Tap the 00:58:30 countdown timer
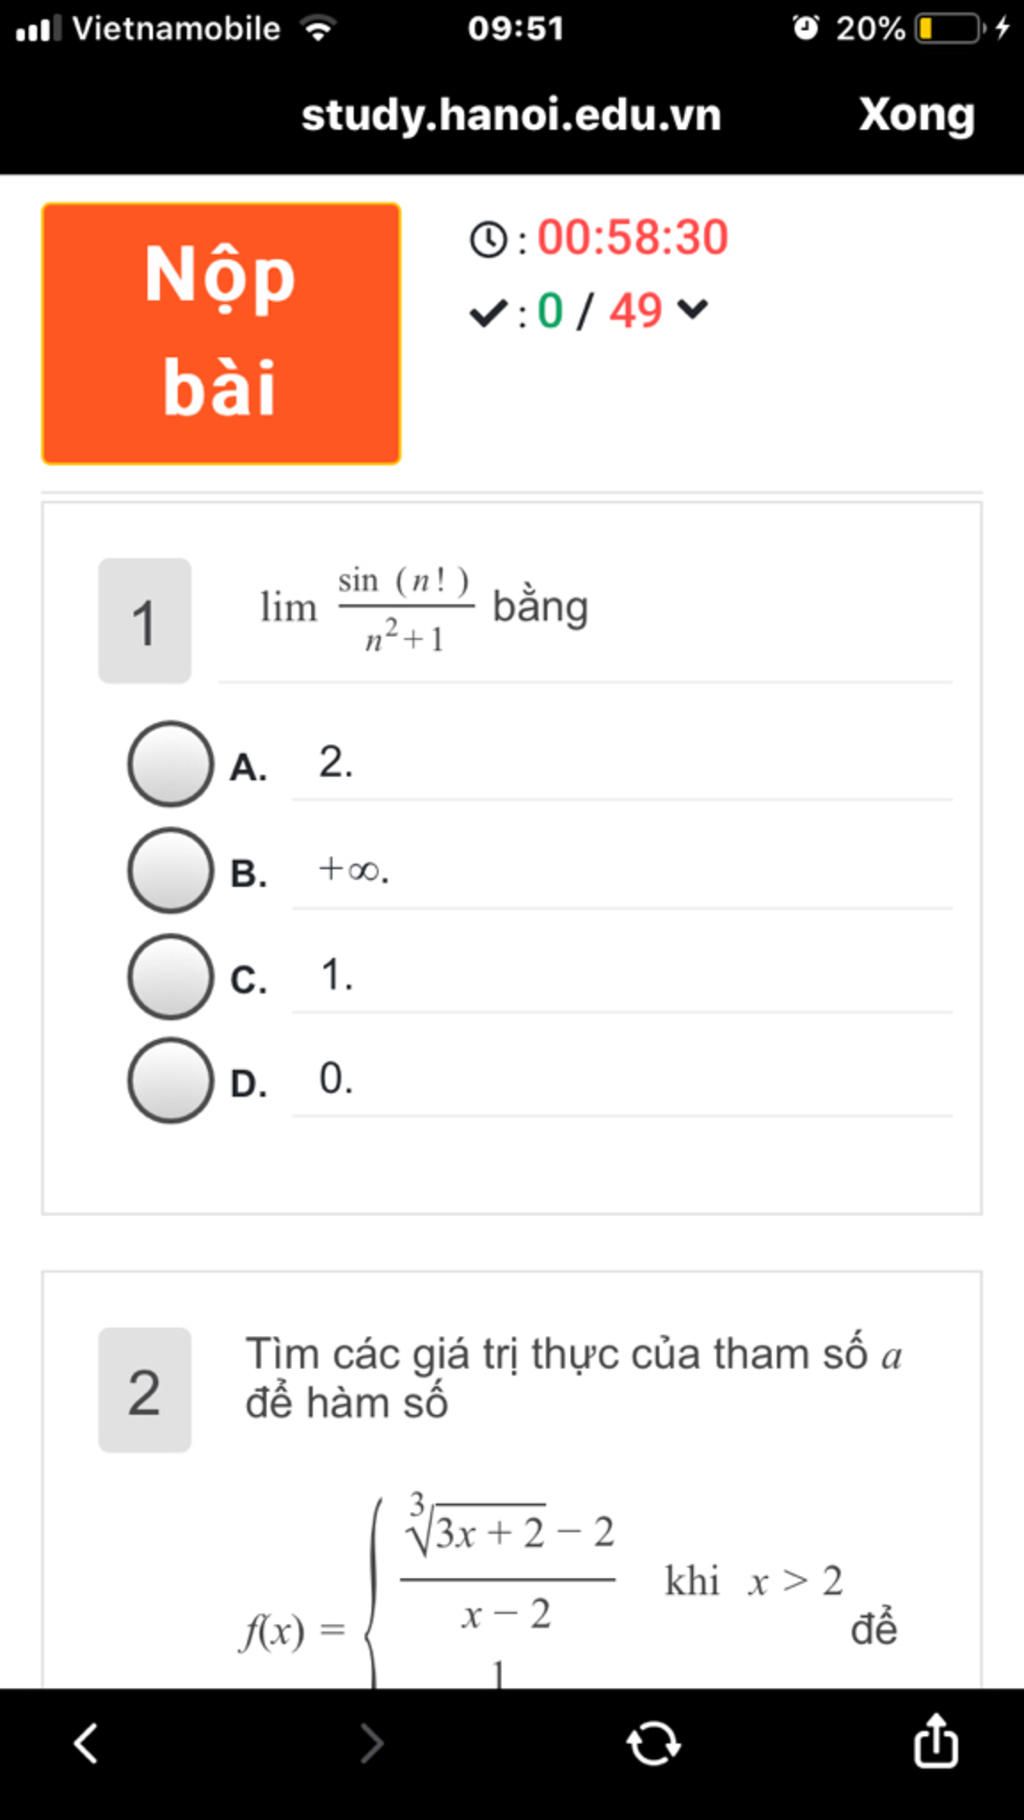The height and width of the screenshot is (1820, 1024). click(x=633, y=238)
